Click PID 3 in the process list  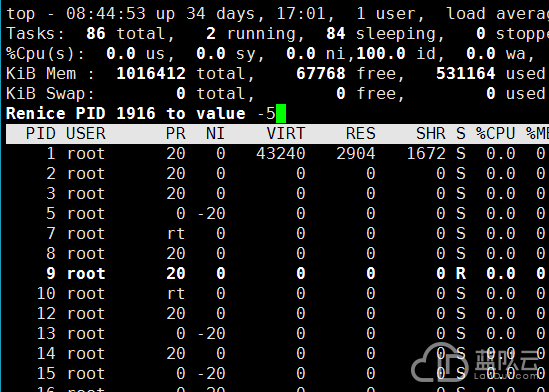(51, 193)
